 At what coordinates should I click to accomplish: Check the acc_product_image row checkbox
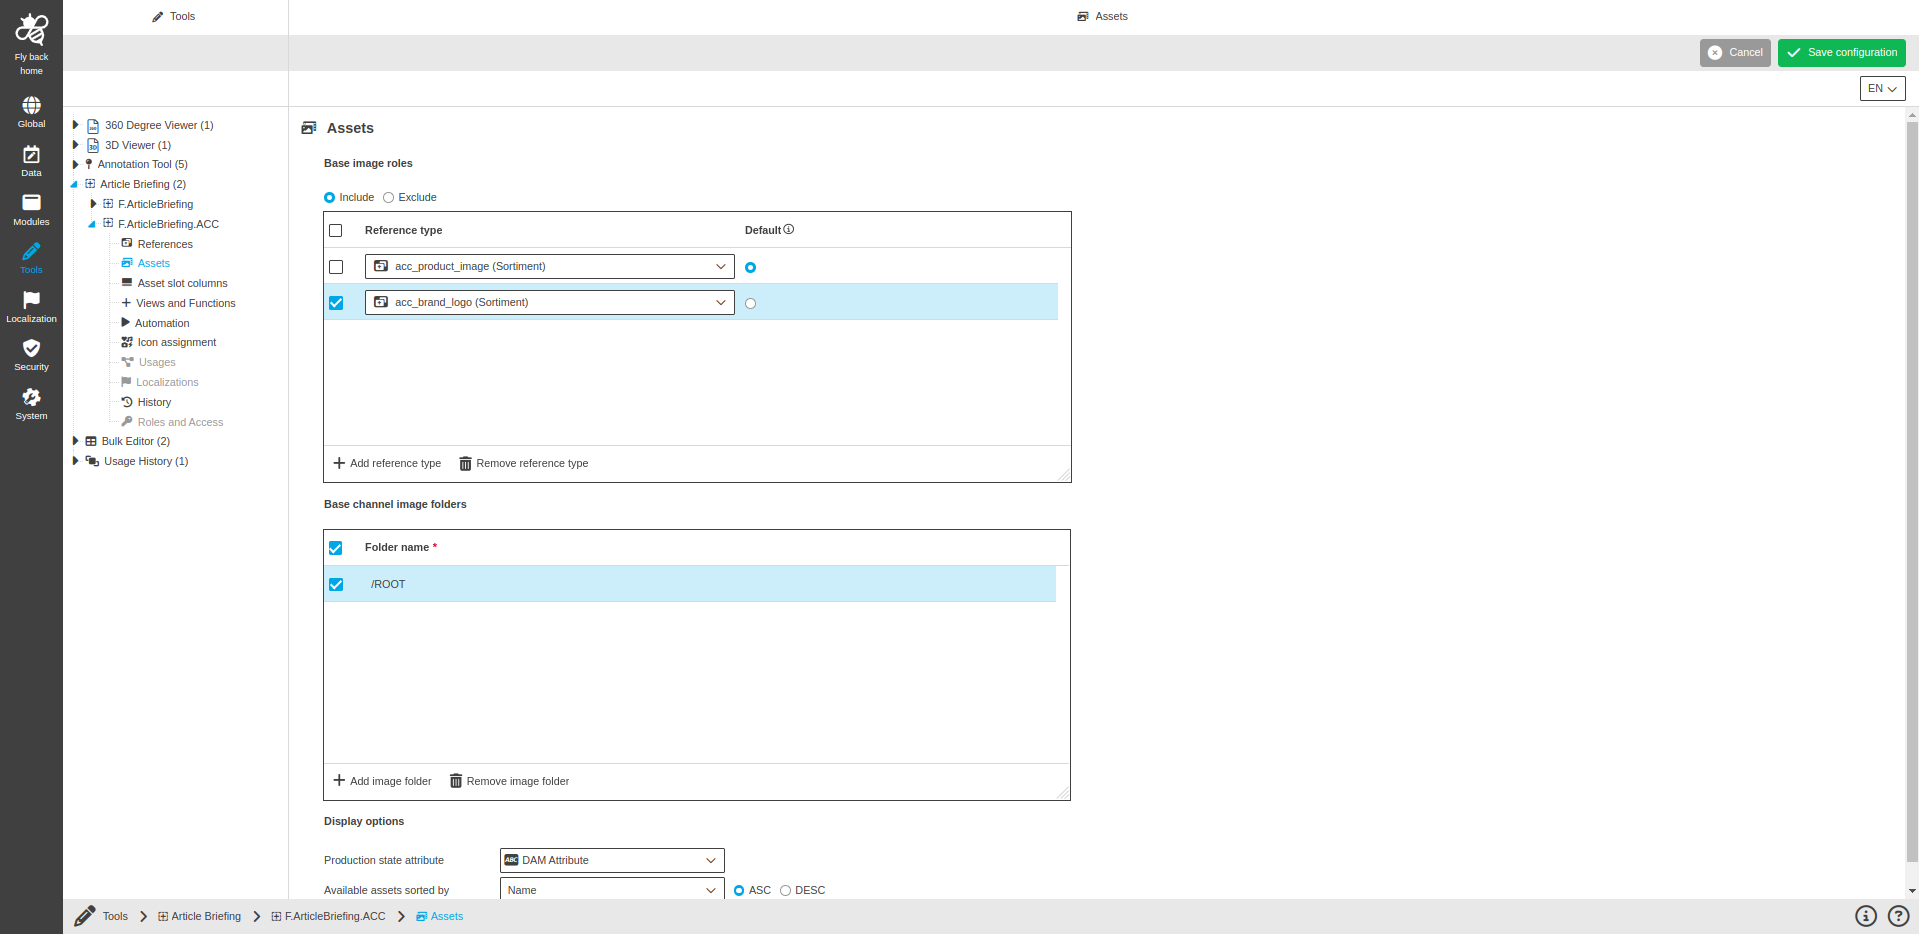(x=336, y=267)
